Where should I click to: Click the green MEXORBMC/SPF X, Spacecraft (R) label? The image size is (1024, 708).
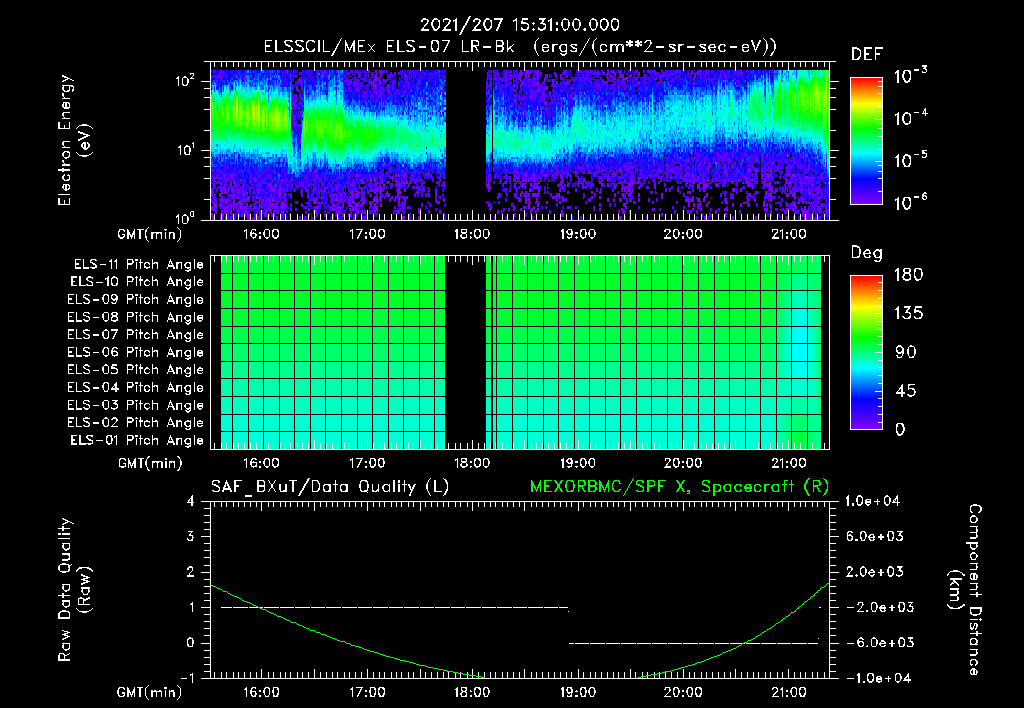pos(679,487)
